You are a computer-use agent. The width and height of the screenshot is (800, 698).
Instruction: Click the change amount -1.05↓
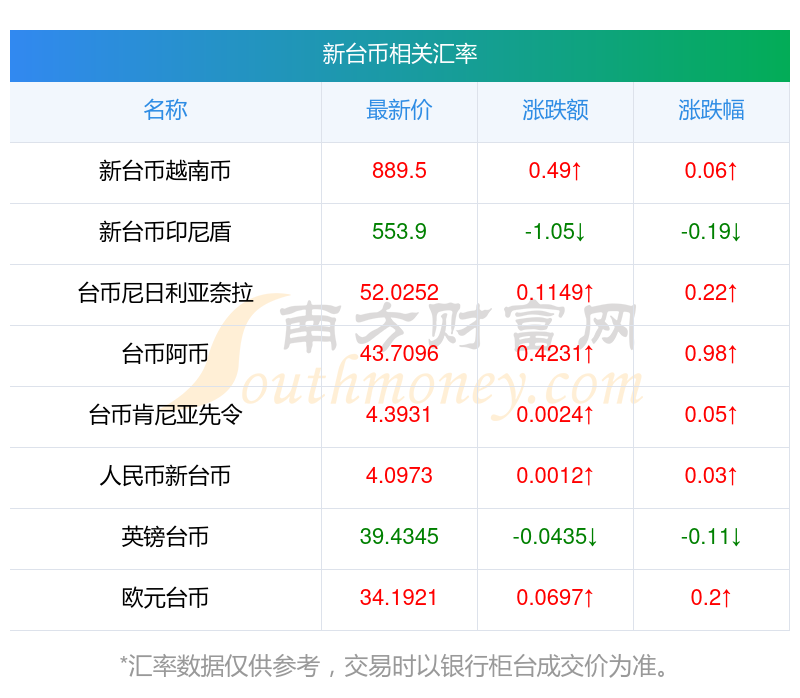(555, 232)
